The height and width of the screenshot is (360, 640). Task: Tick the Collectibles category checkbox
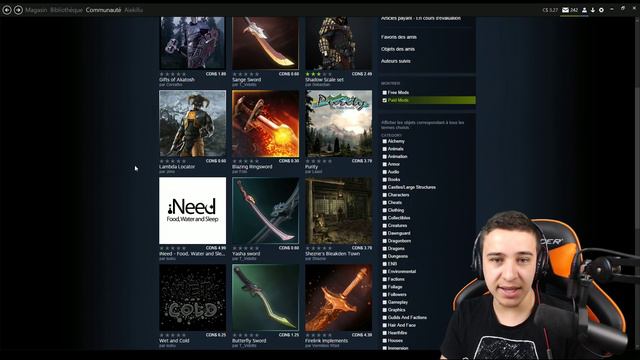(384, 218)
